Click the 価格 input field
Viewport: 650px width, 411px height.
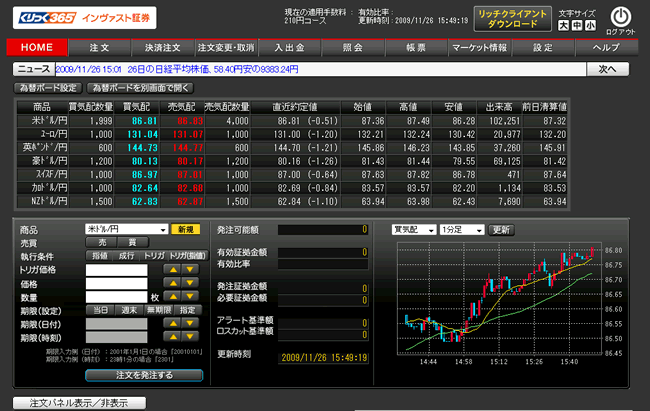click(116, 284)
